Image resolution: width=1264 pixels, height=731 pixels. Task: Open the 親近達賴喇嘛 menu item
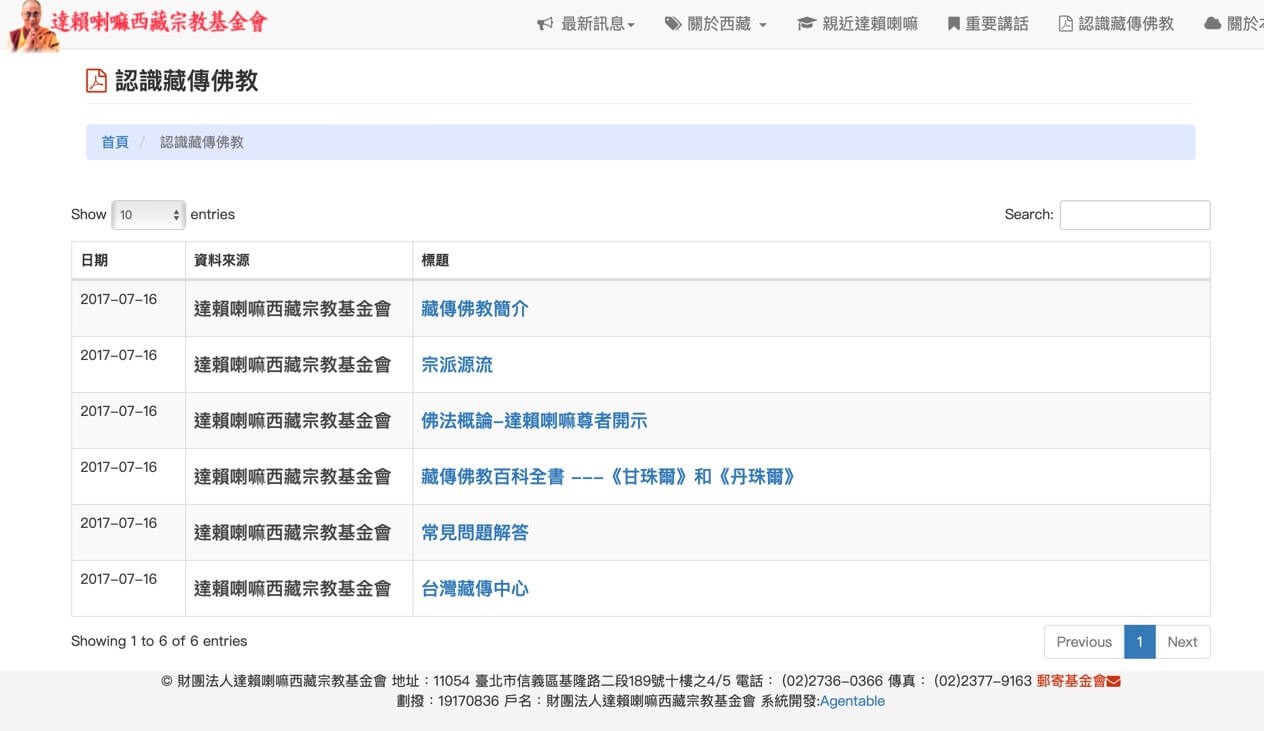869,24
